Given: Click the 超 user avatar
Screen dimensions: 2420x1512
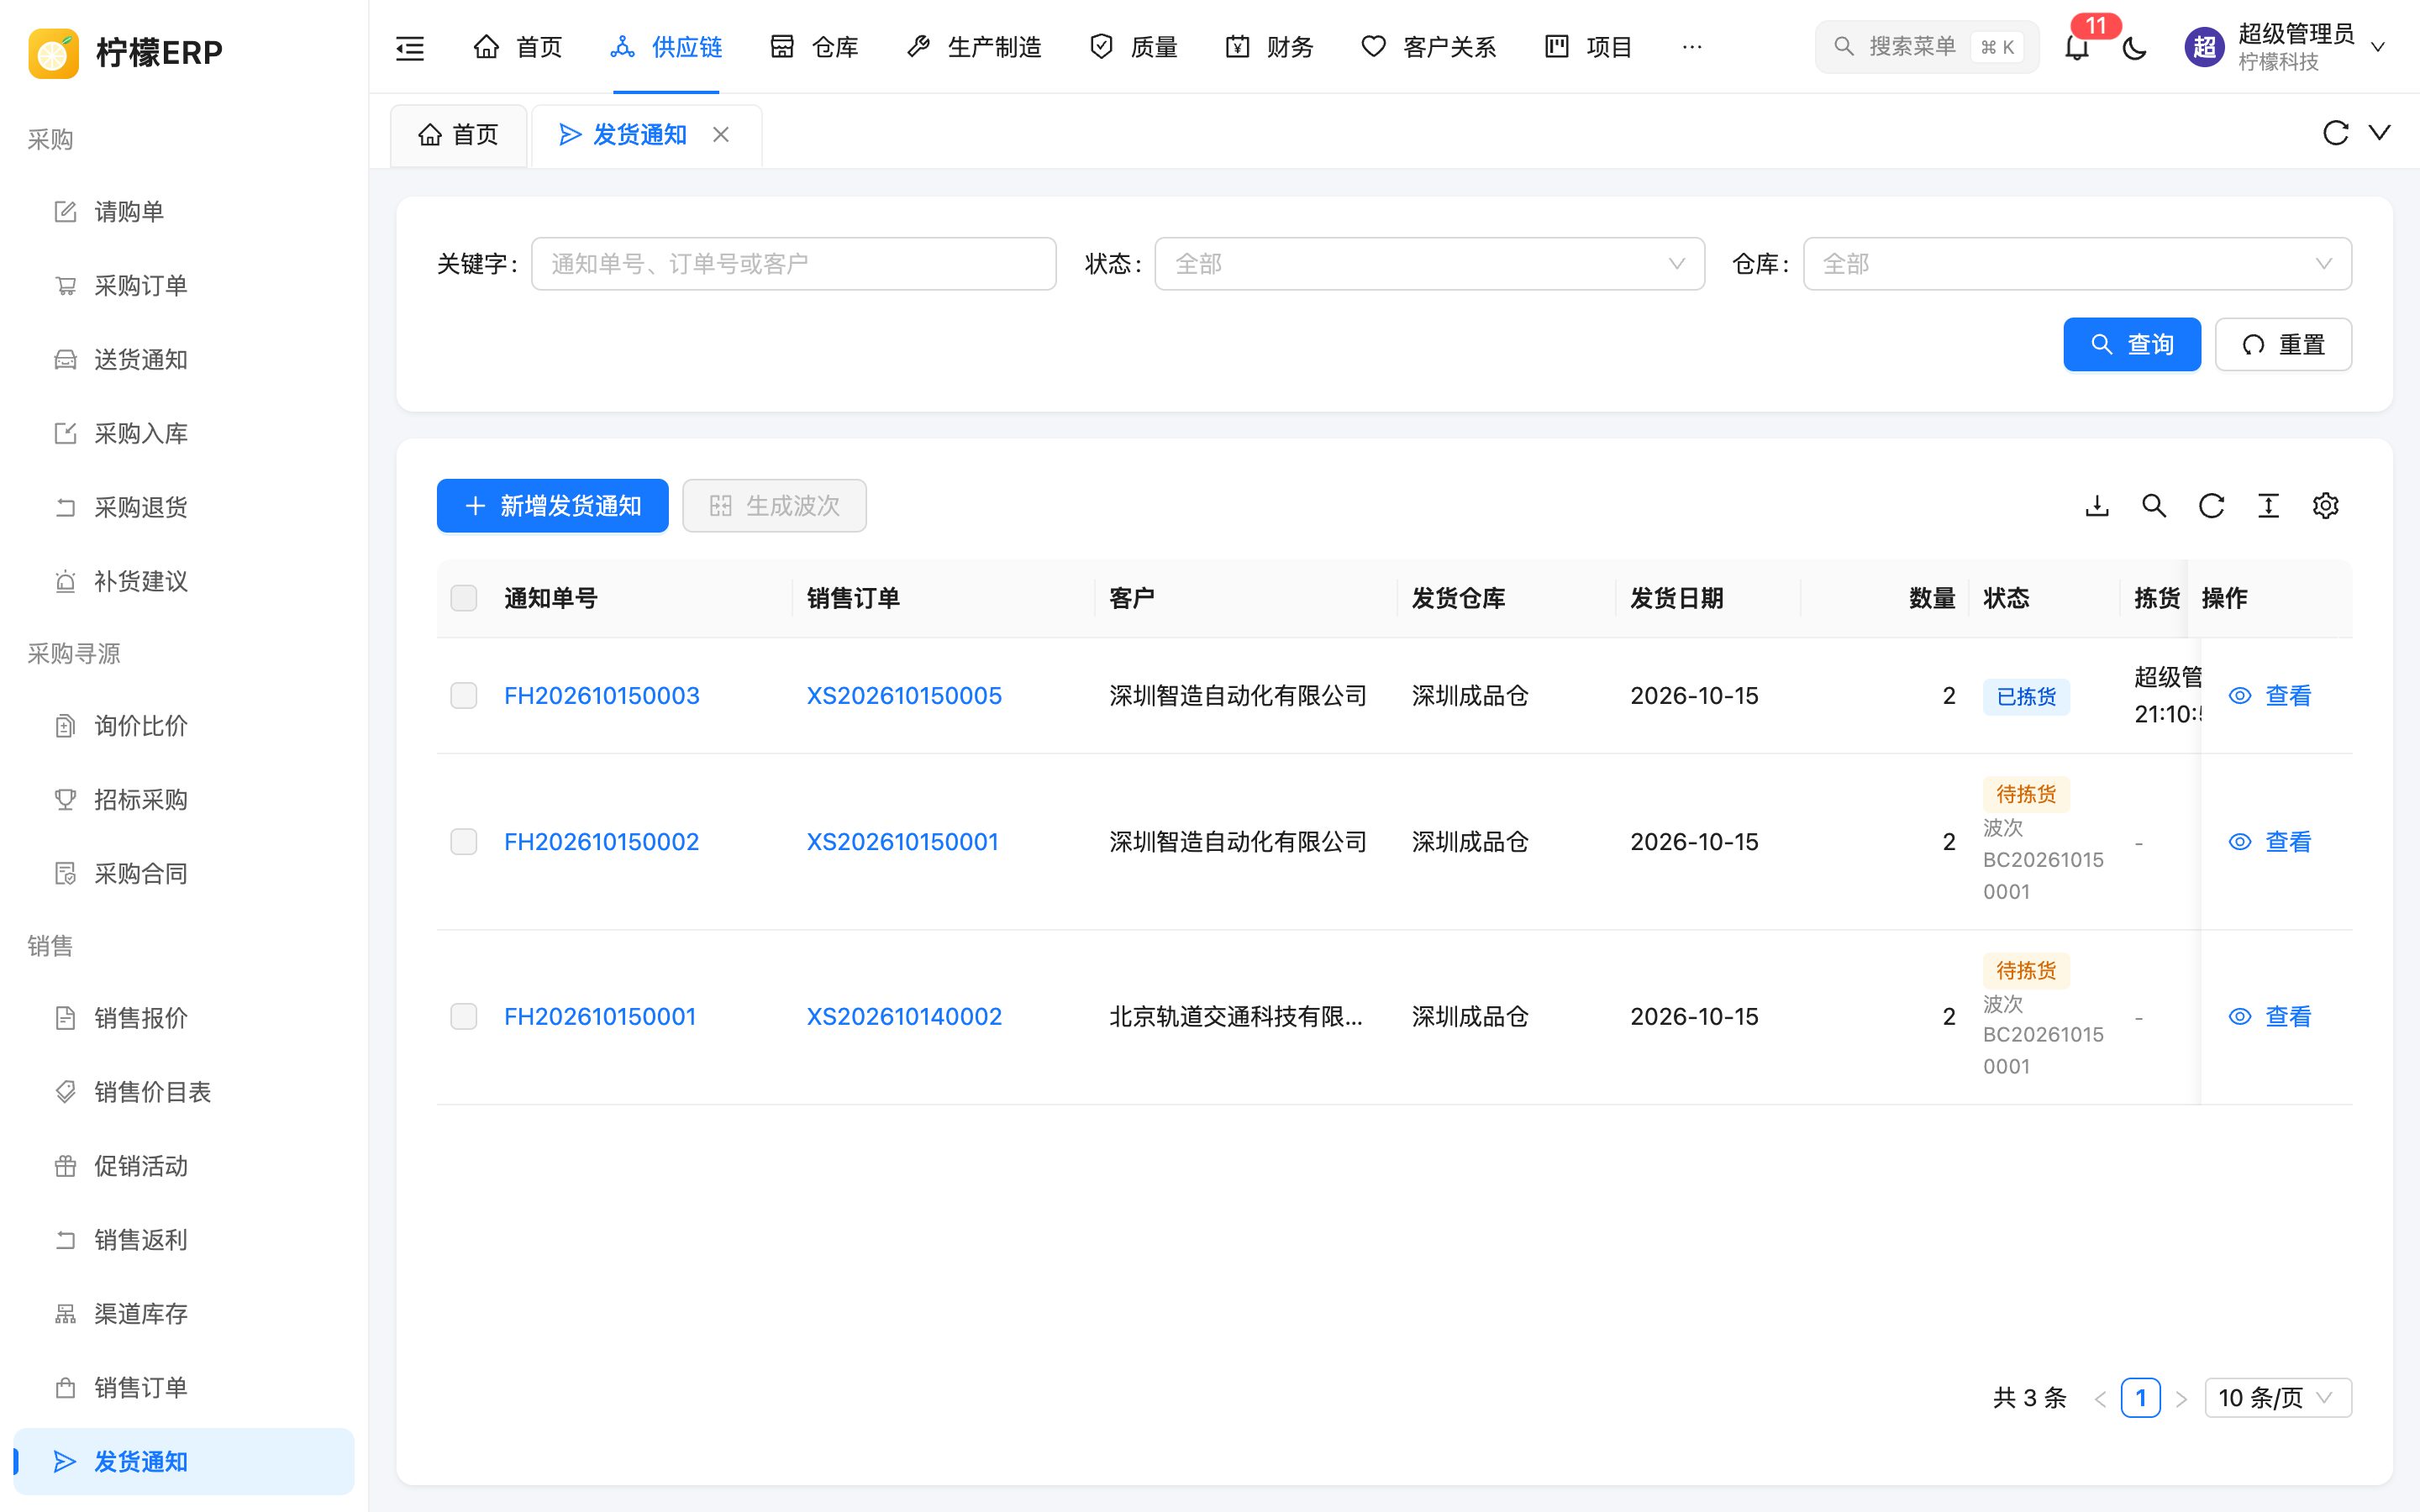Looking at the screenshot, I should (2203, 47).
